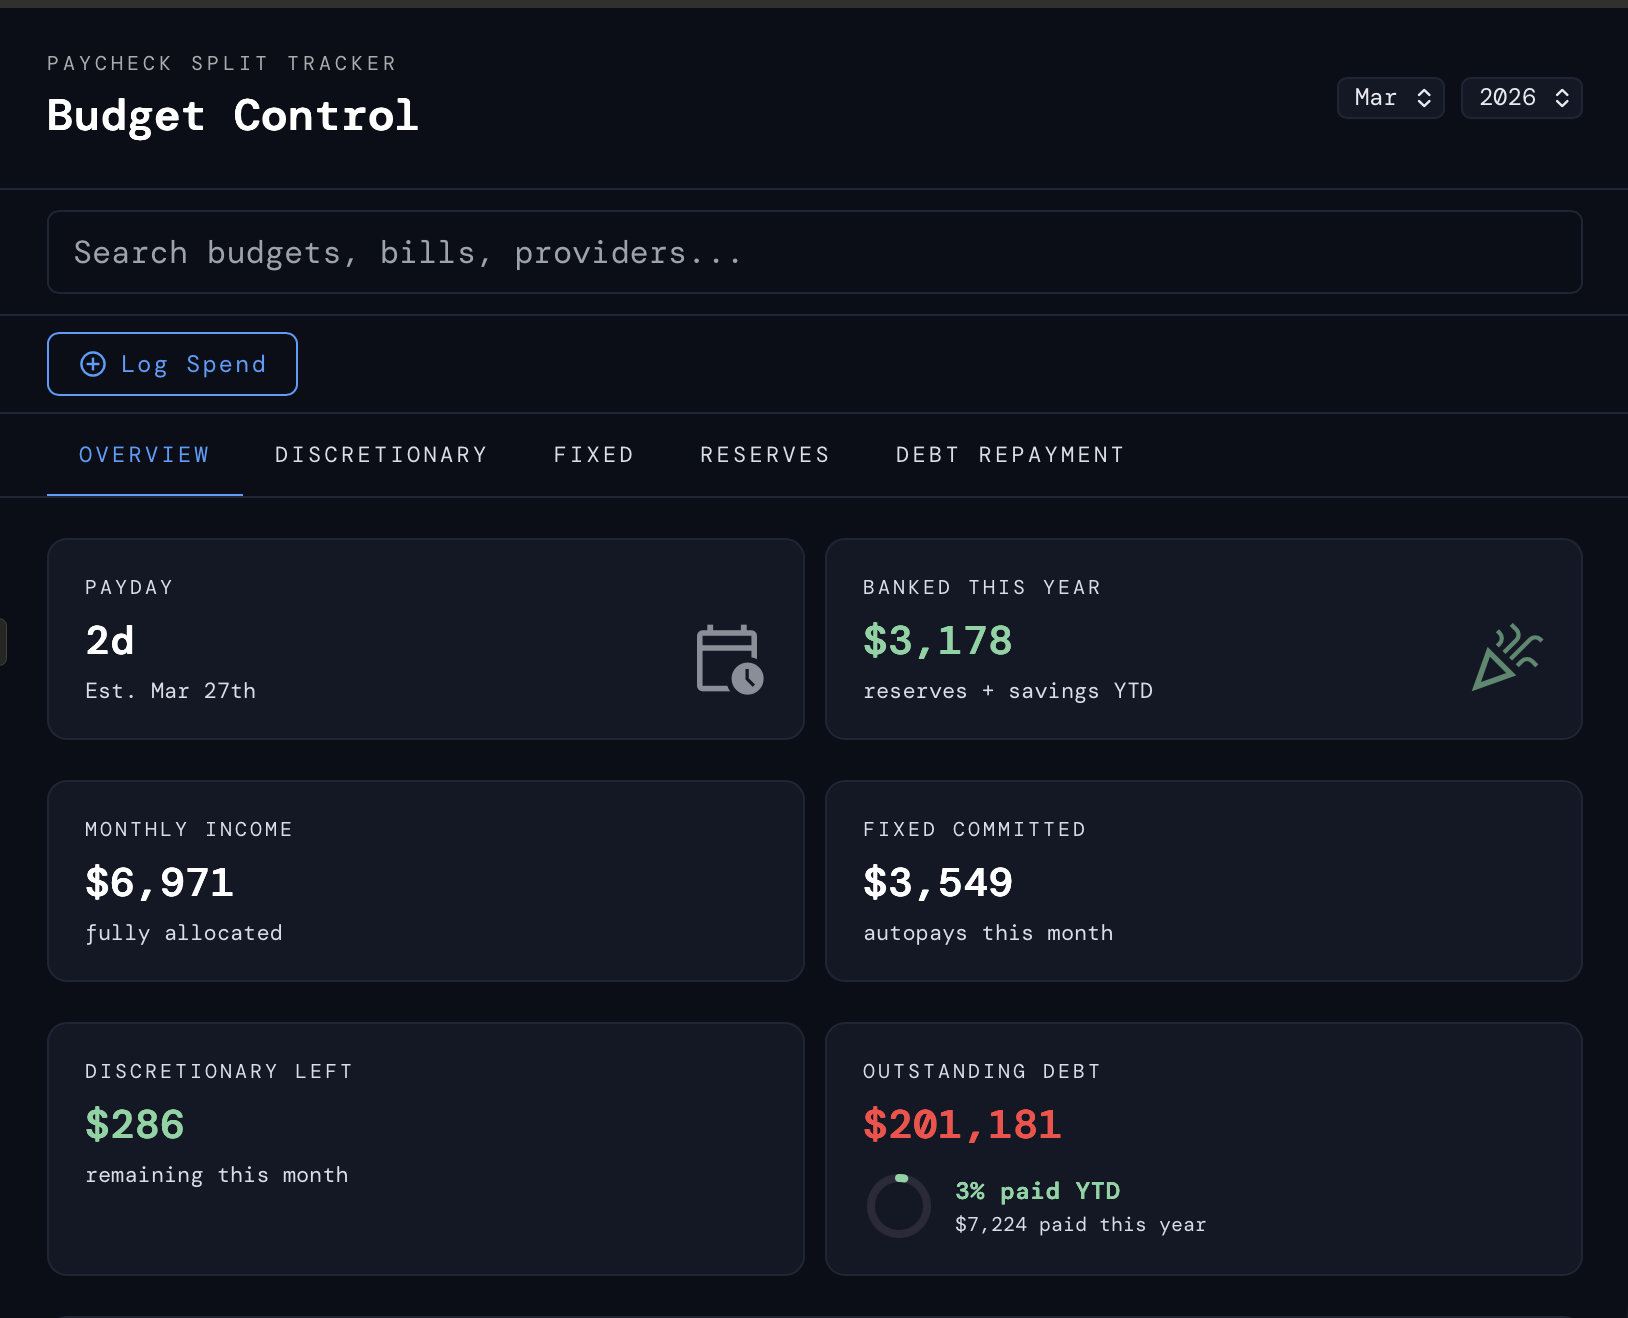The width and height of the screenshot is (1628, 1318).
Task: Switch to the Fixed tab
Action: [593, 455]
